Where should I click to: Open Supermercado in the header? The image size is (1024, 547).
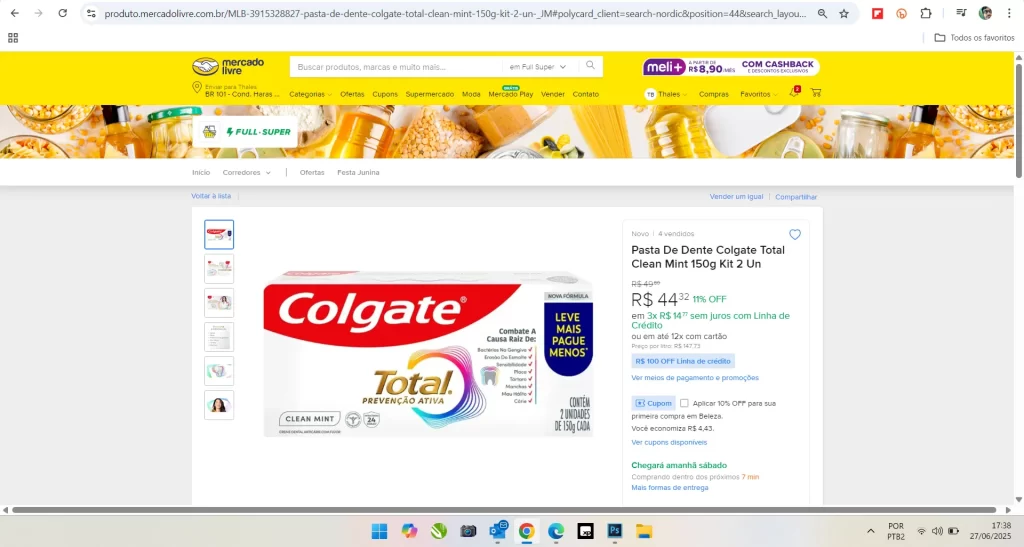tap(430, 94)
